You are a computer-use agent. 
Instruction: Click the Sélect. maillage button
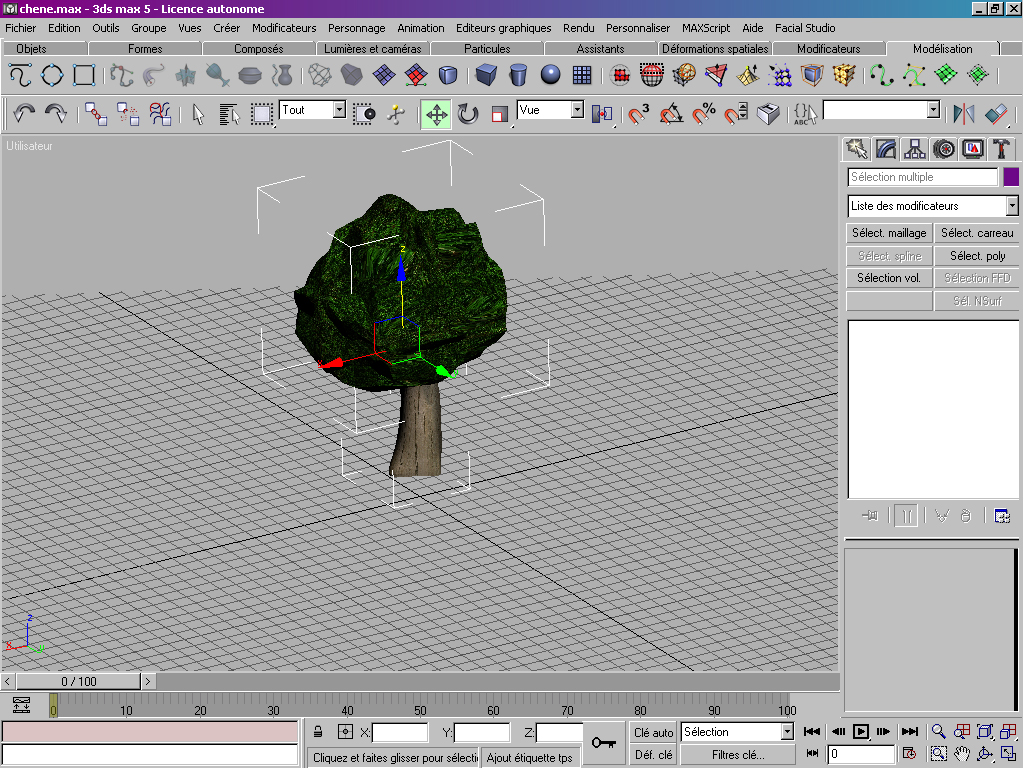click(x=889, y=233)
